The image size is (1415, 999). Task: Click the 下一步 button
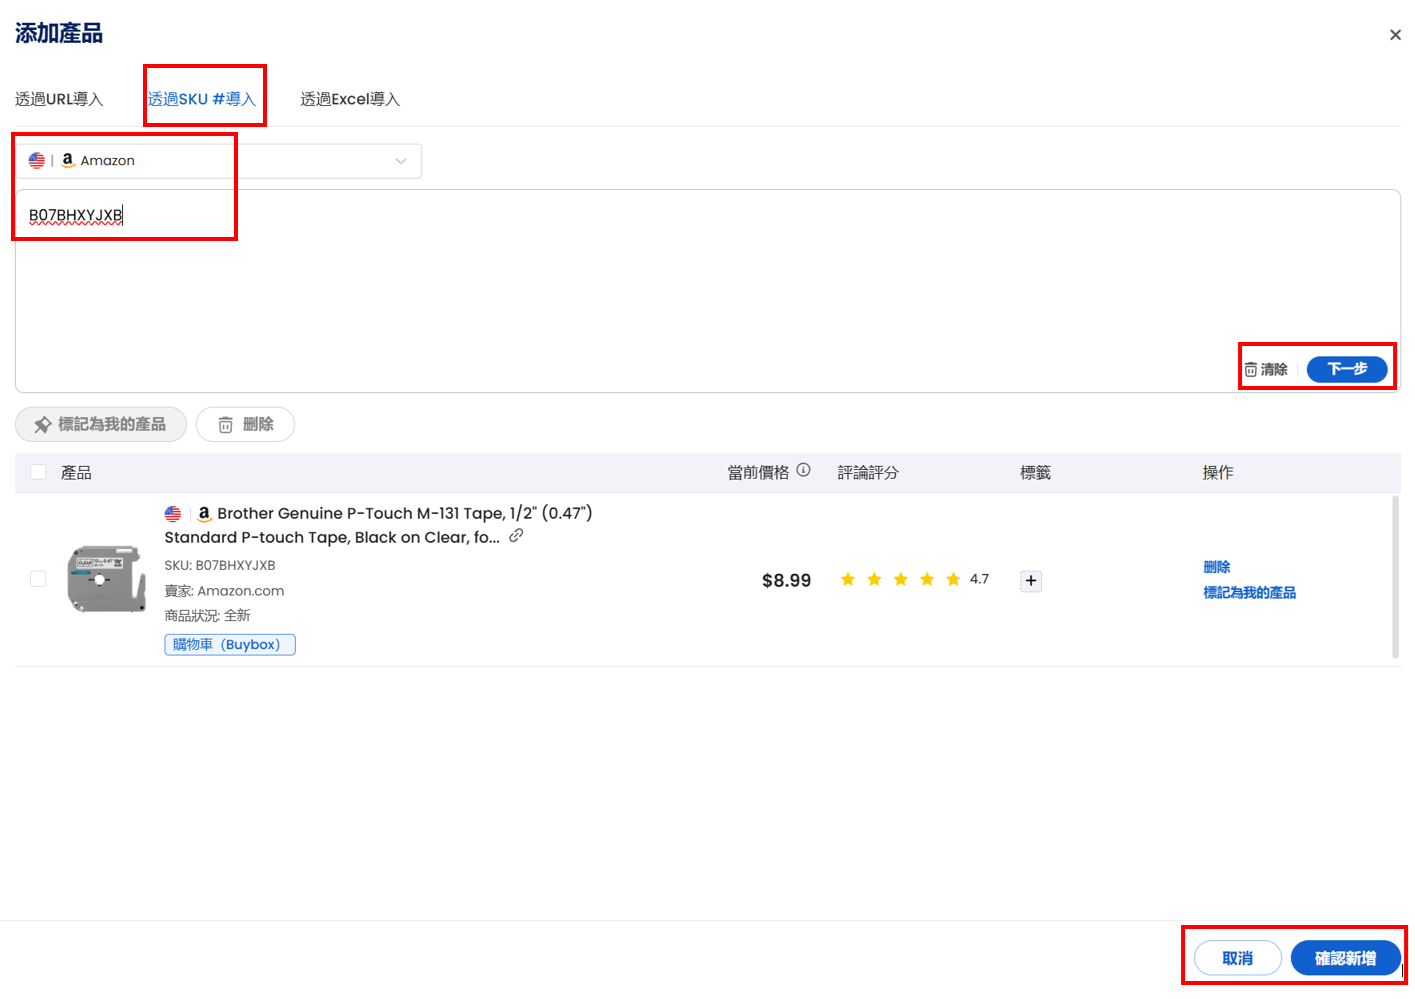click(1347, 369)
